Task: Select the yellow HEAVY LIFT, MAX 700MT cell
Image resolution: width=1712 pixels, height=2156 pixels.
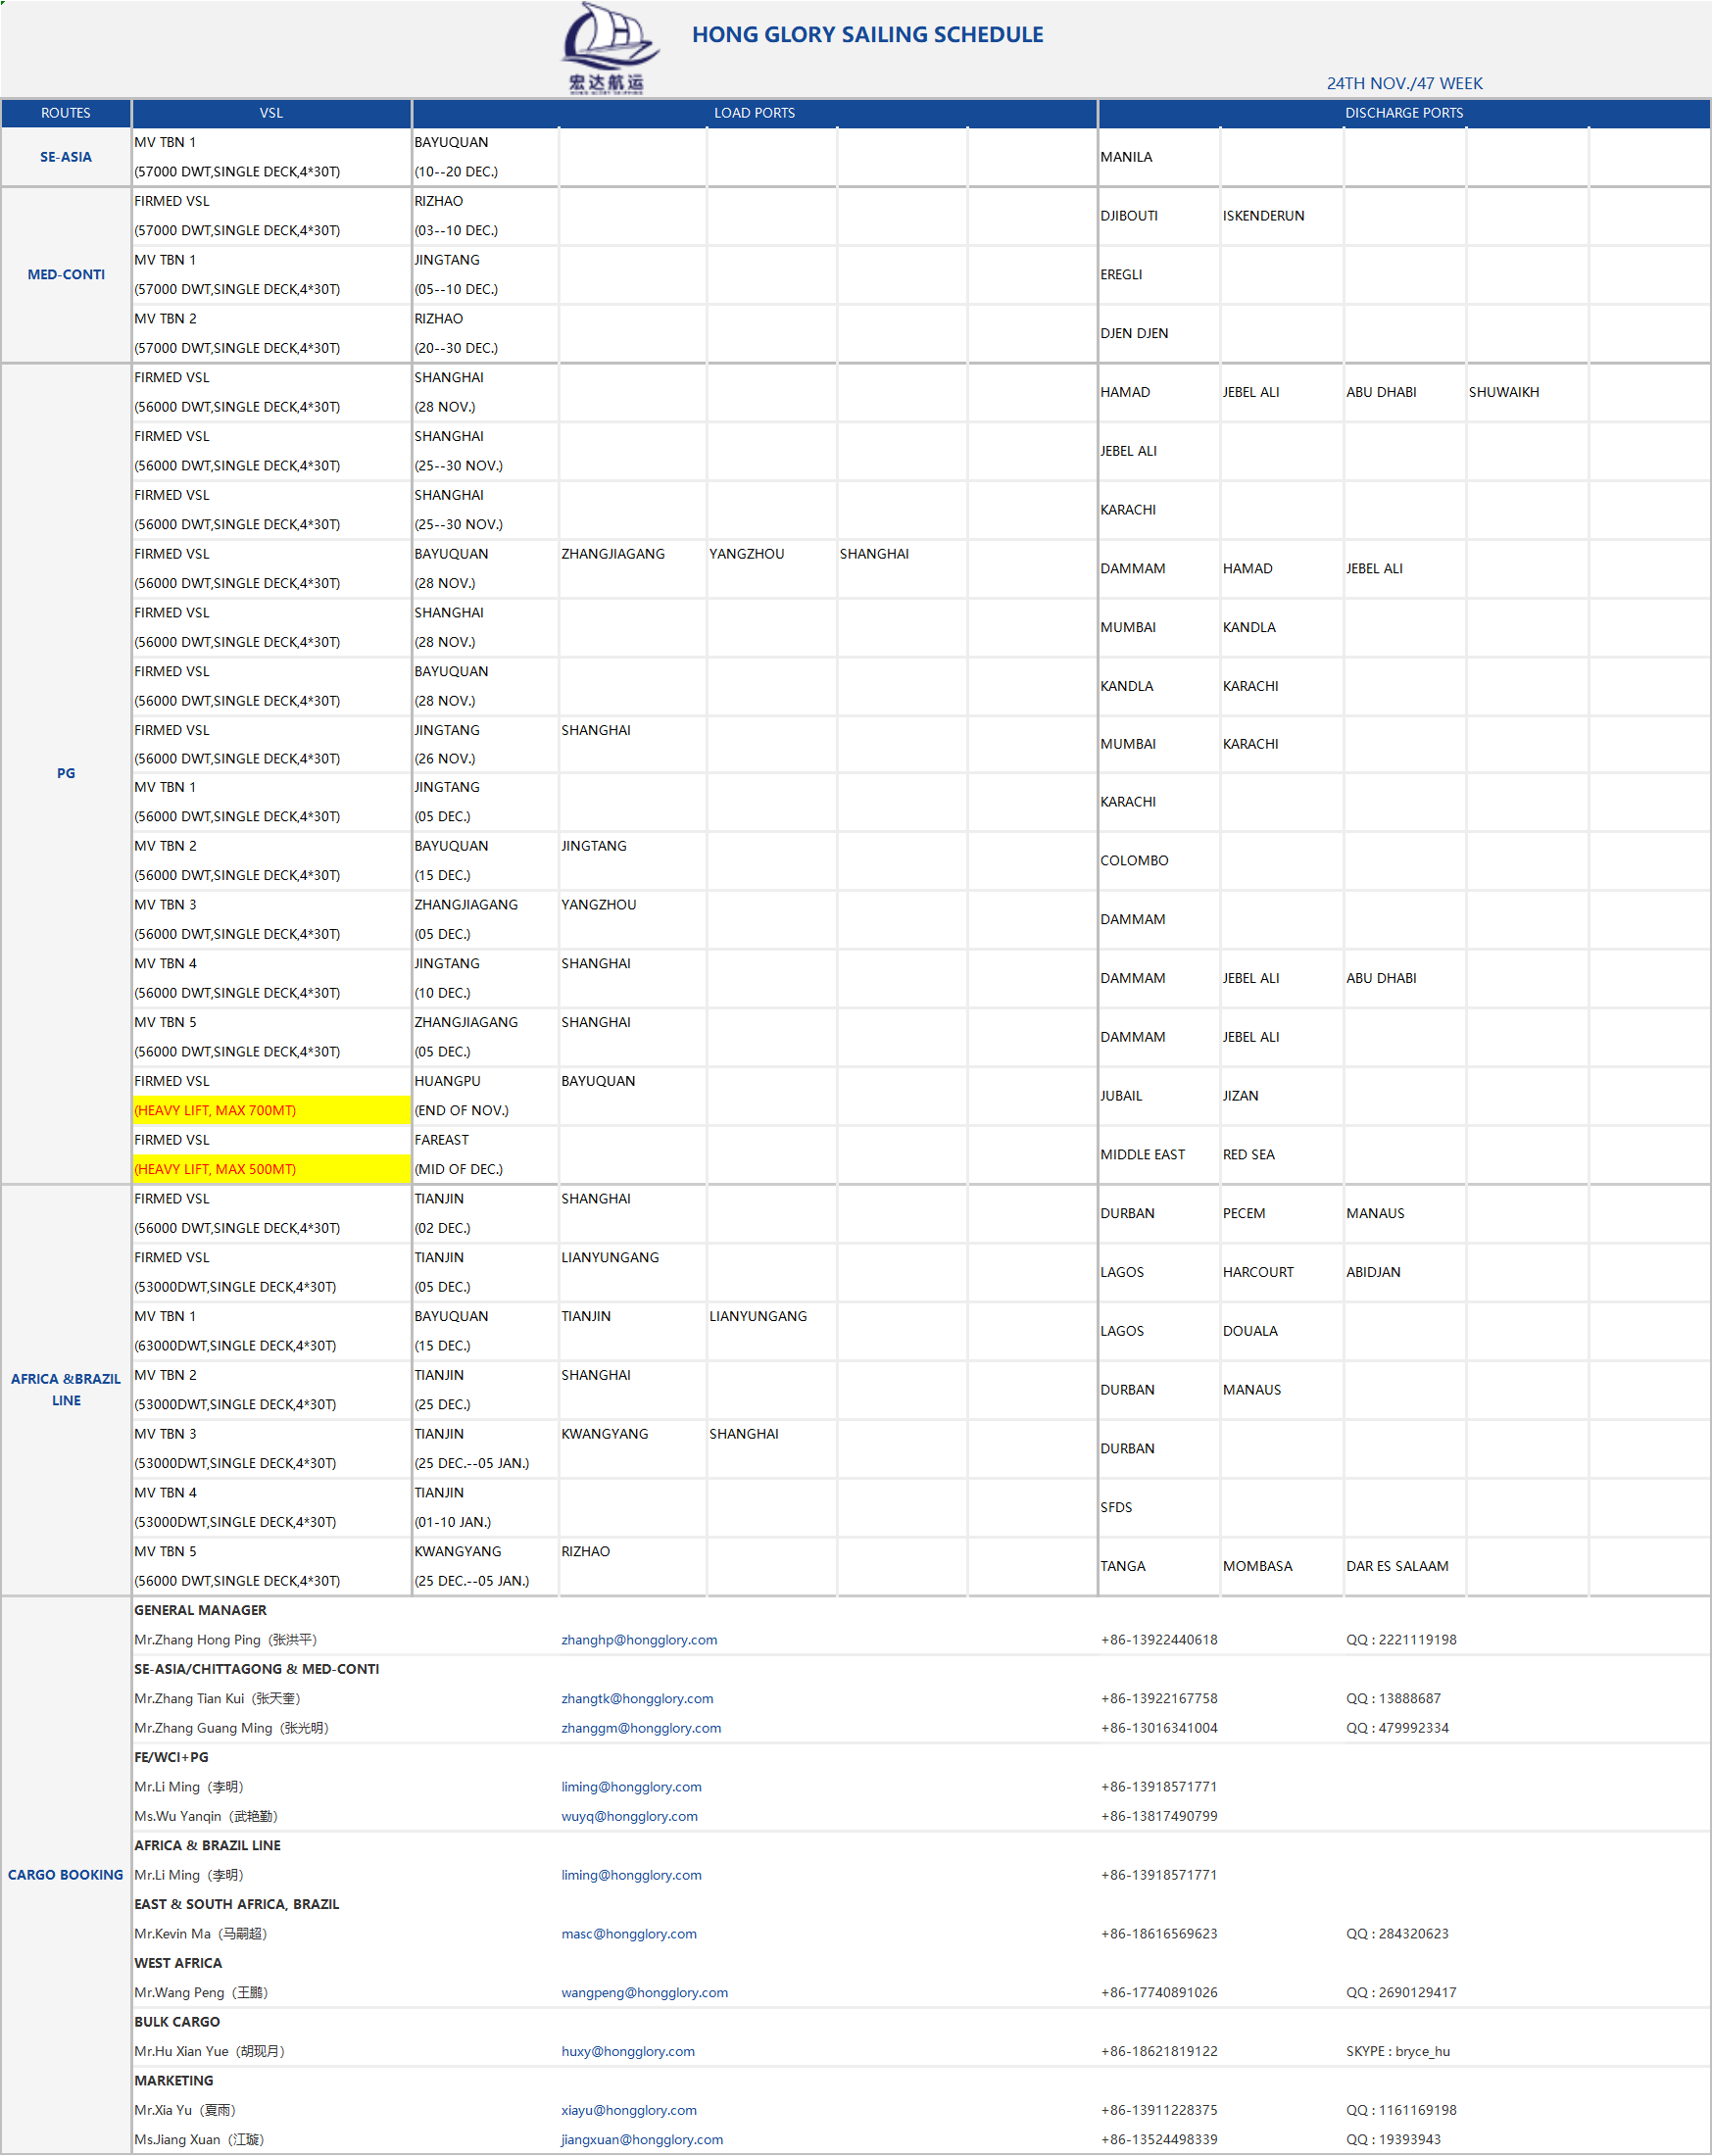Action: coord(271,1110)
